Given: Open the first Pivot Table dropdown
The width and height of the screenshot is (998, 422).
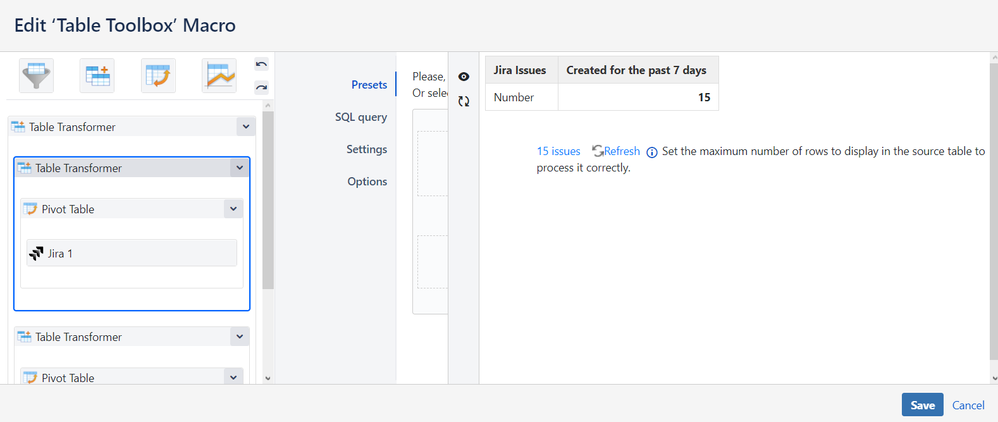Looking at the screenshot, I should 233,209.
